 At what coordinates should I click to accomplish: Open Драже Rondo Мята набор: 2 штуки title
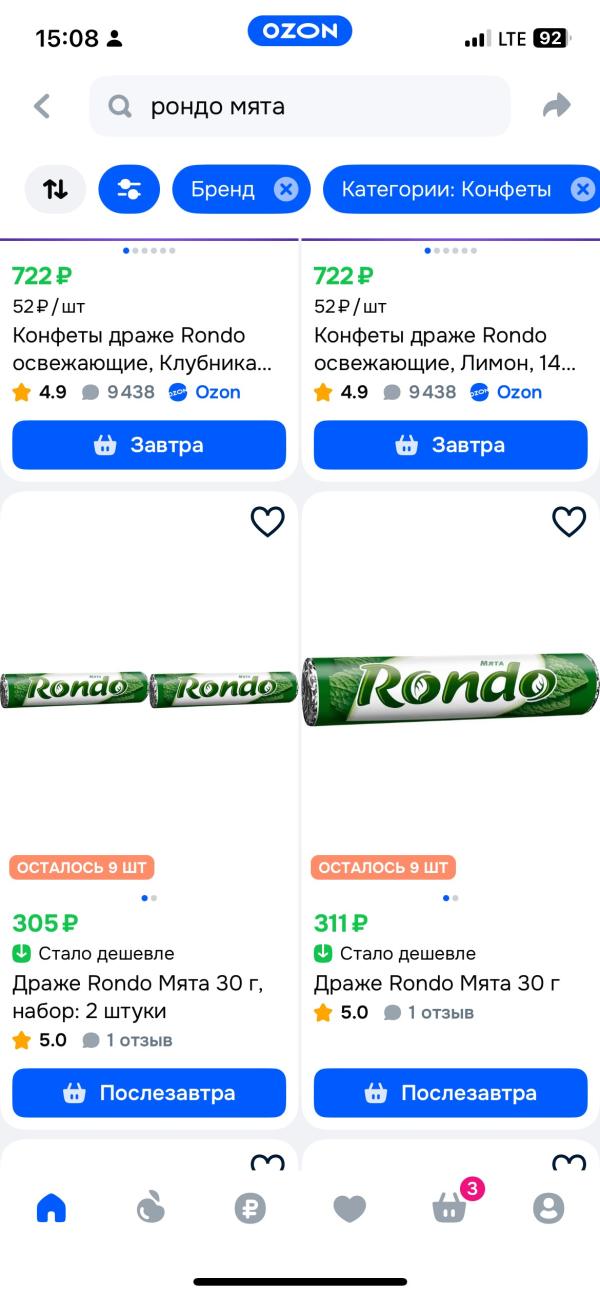pos(138,997)
